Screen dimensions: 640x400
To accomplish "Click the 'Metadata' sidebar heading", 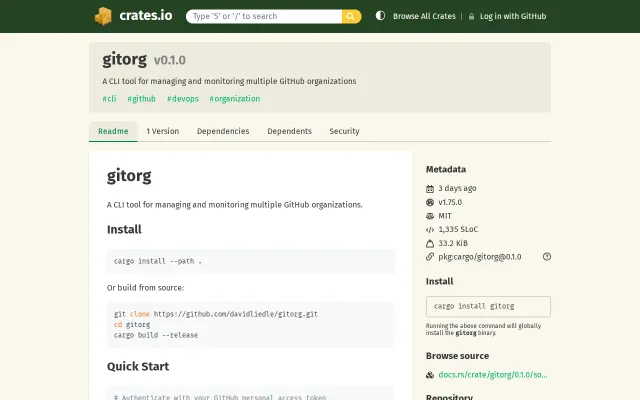I will 446,169.
